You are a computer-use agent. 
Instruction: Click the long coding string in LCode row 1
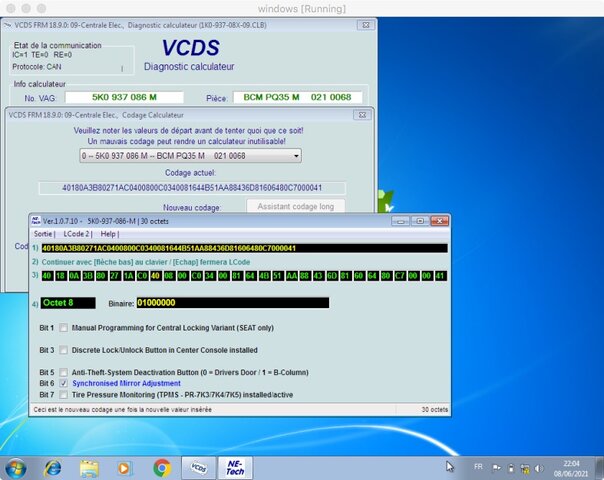point(245,248)
